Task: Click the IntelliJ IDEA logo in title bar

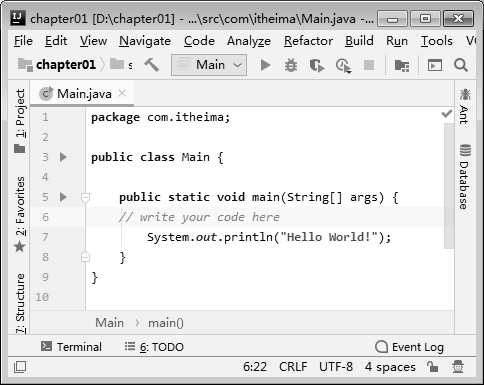Action: coord(17,18)
